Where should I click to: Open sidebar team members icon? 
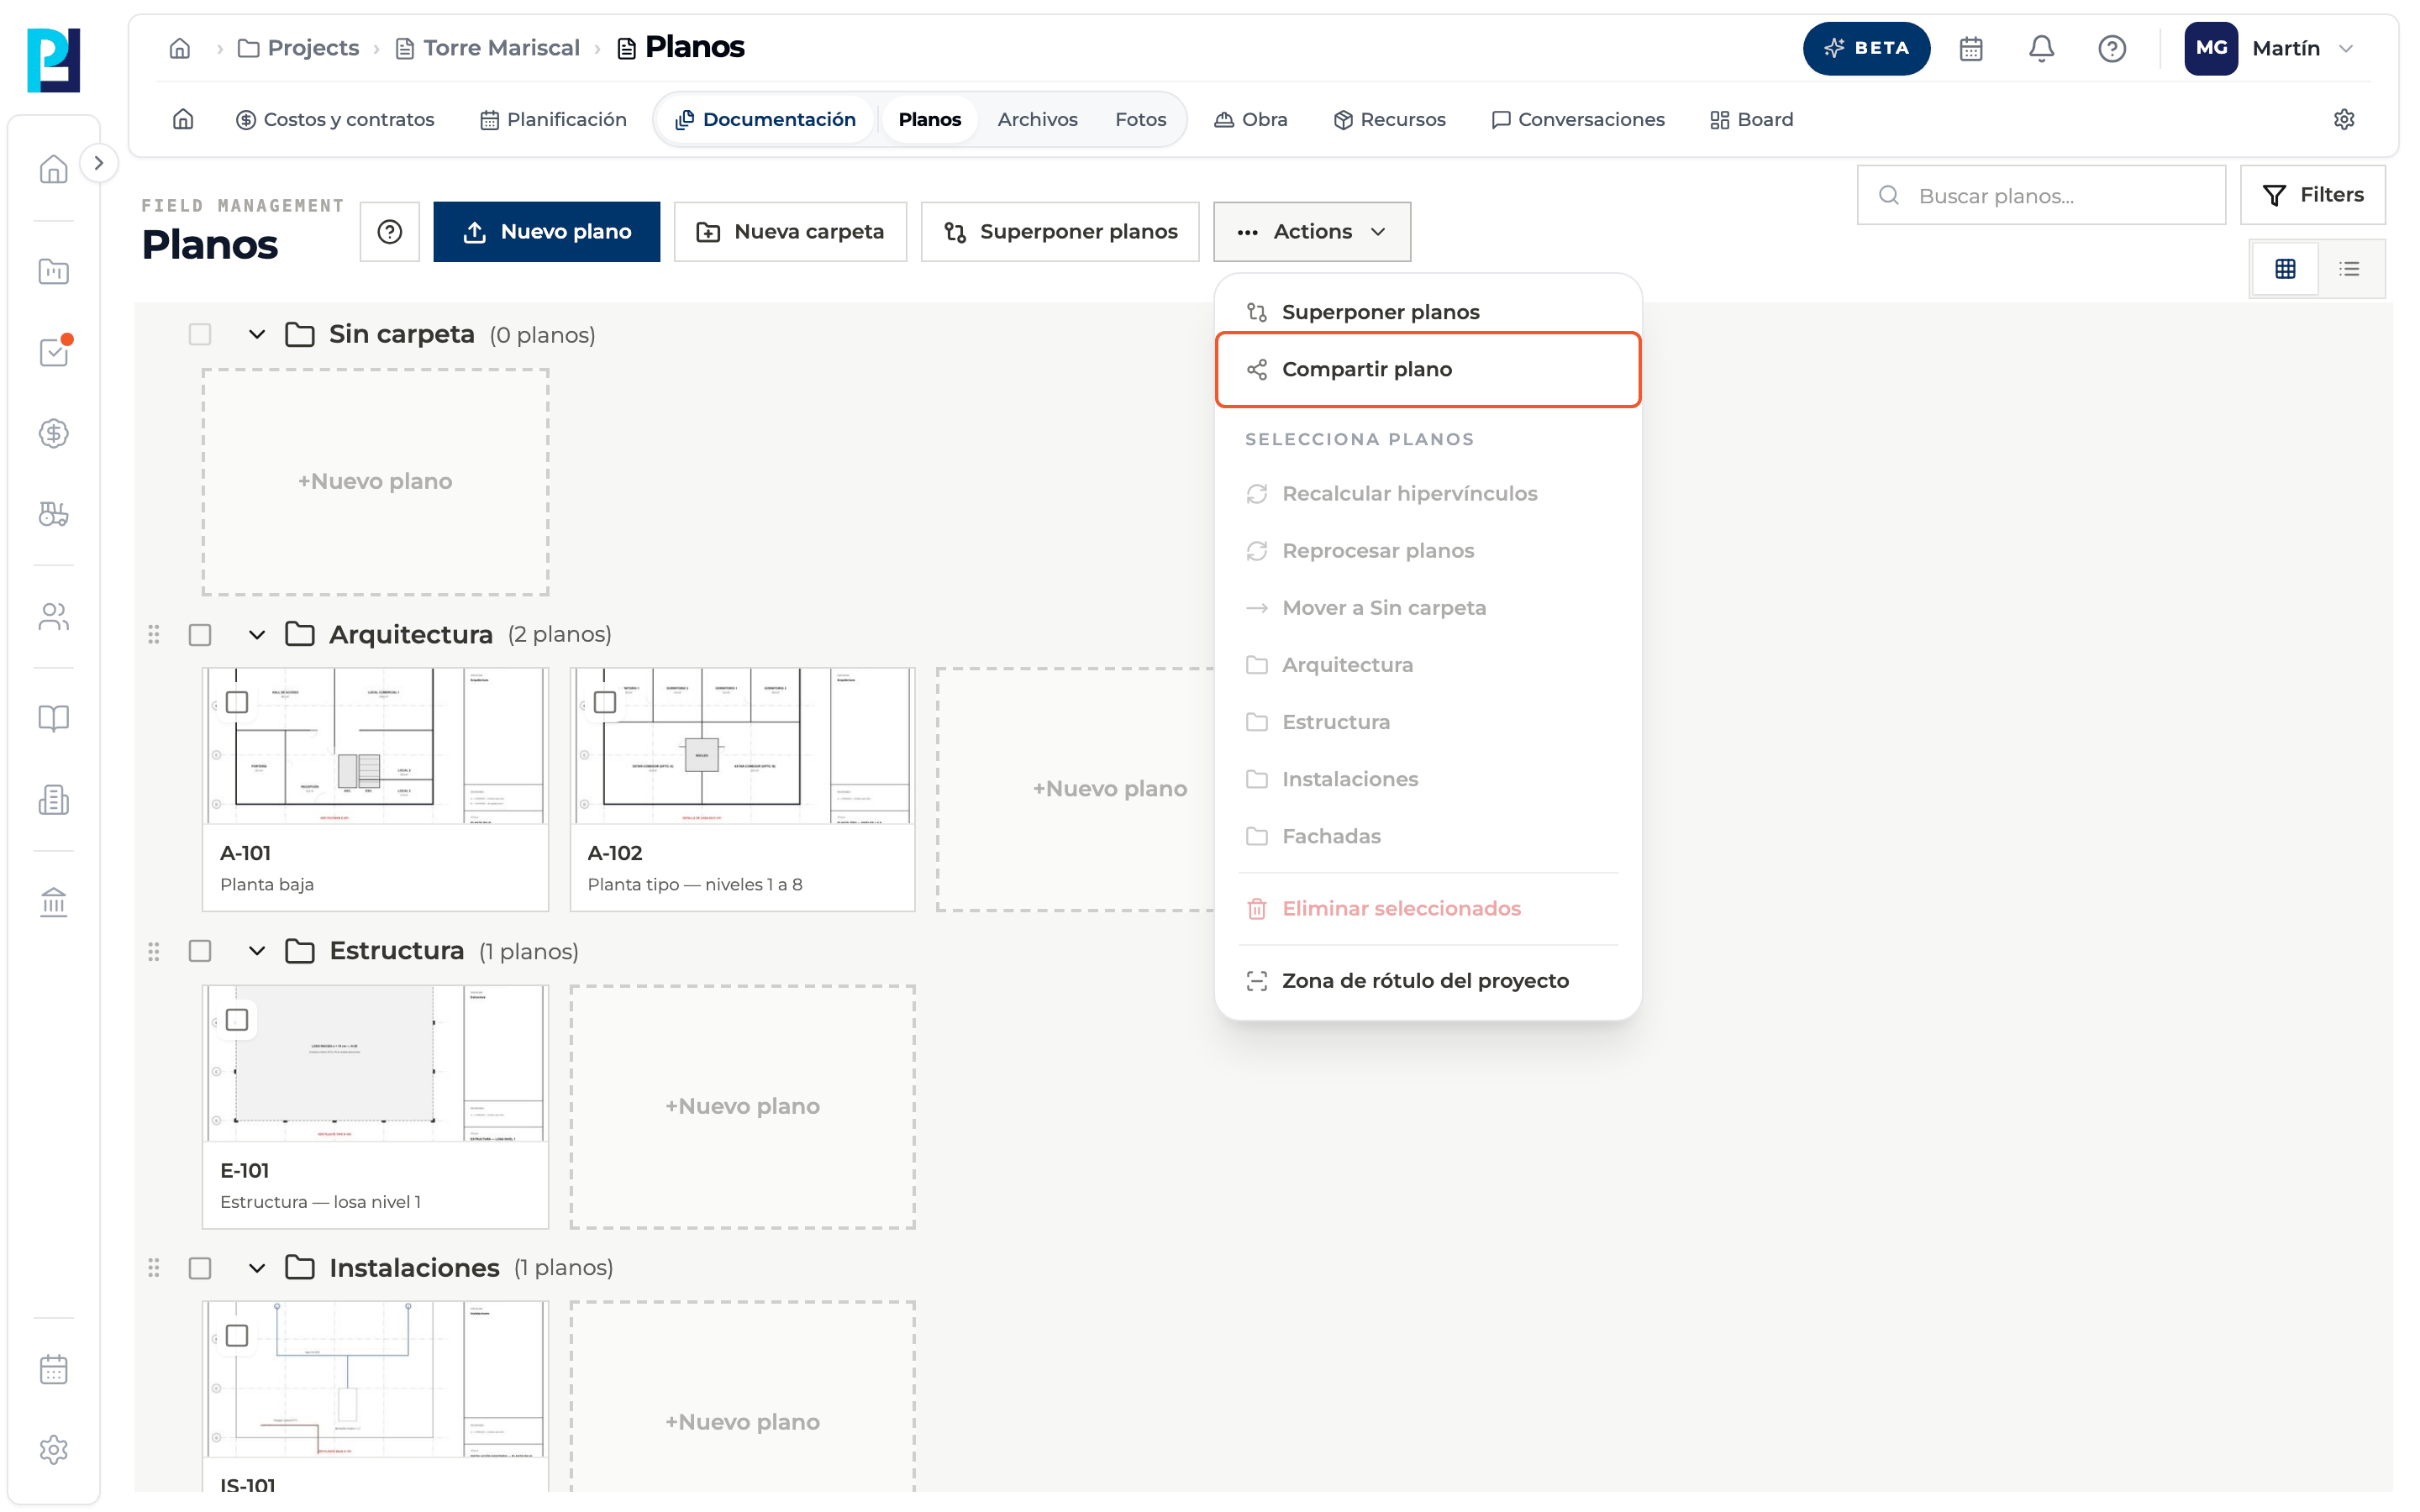pos(53,617)
